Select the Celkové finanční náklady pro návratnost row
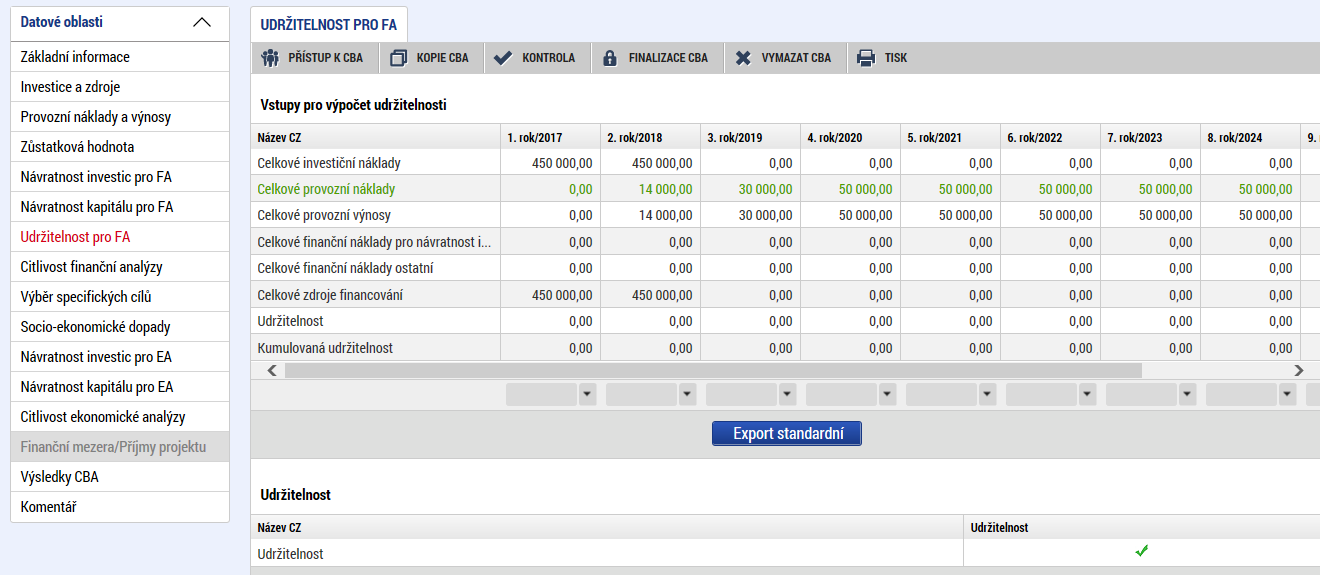Image resolution: width=1320 pixels, height=575 pixels. pyautogui.click(x=785, y=242)
